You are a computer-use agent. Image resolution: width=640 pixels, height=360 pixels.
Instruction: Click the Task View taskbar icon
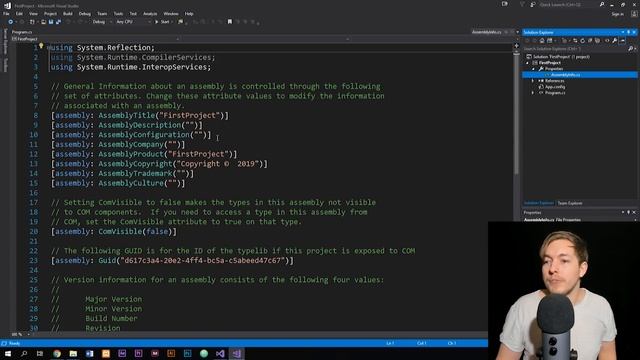(x=40, y=353)
